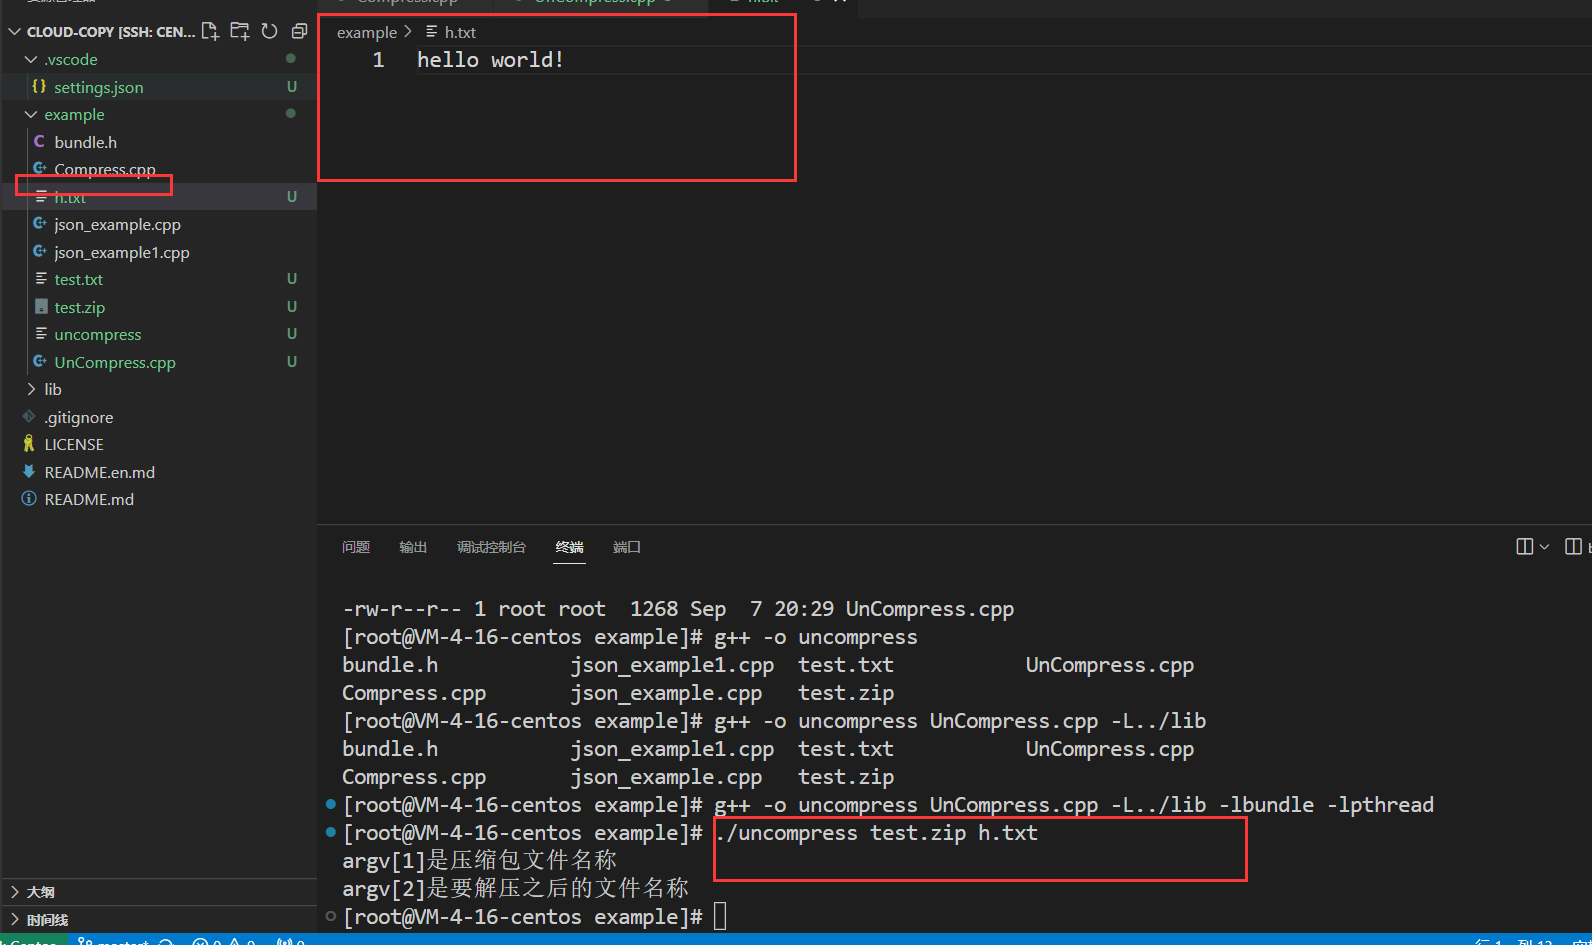Select the 终端 terminal tab
The width and height of the screenshot is (1592, 945).
tap(570, 547)
